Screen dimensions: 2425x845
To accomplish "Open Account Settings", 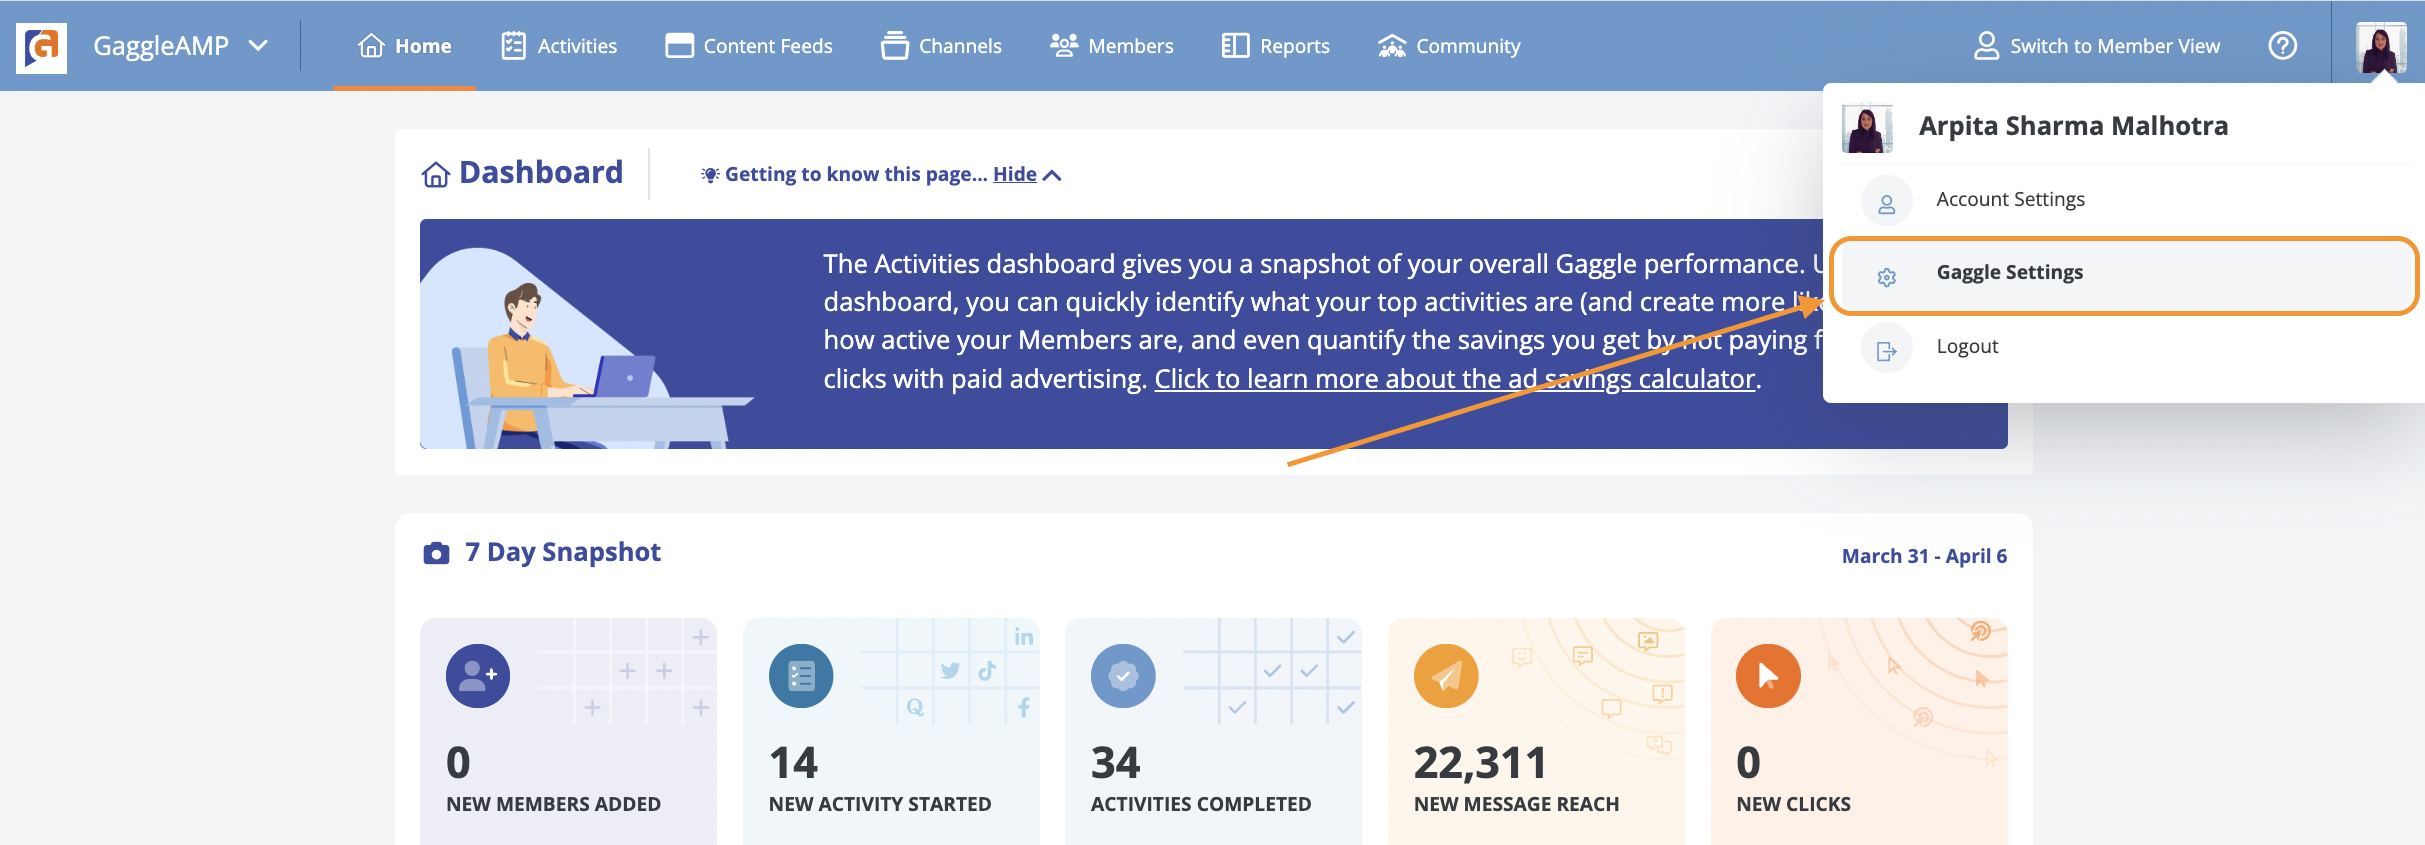I will [x=2009, y=199].
